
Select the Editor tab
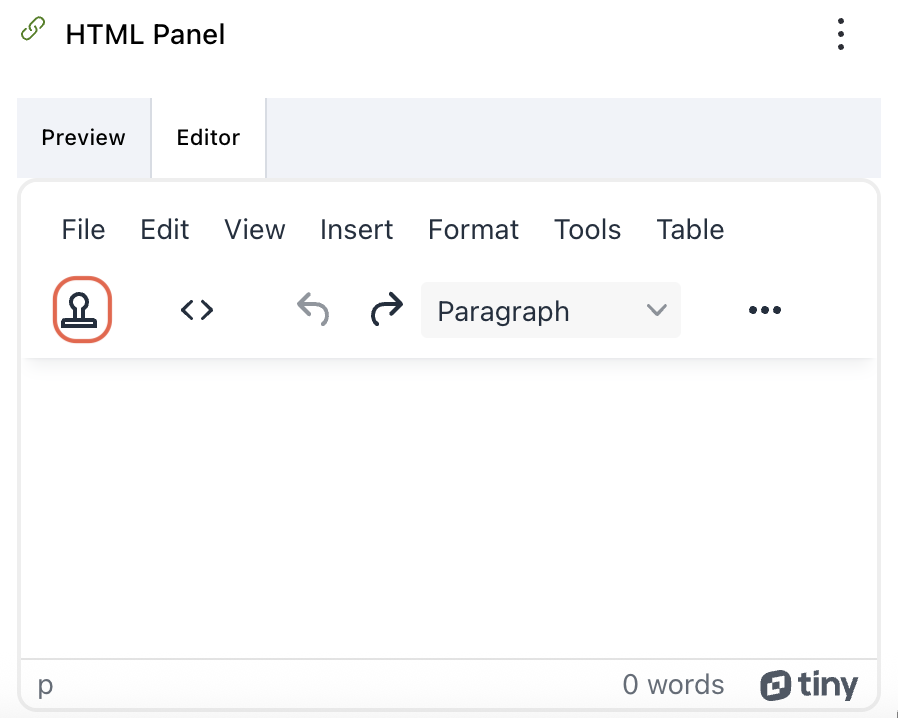click(207, 137)
